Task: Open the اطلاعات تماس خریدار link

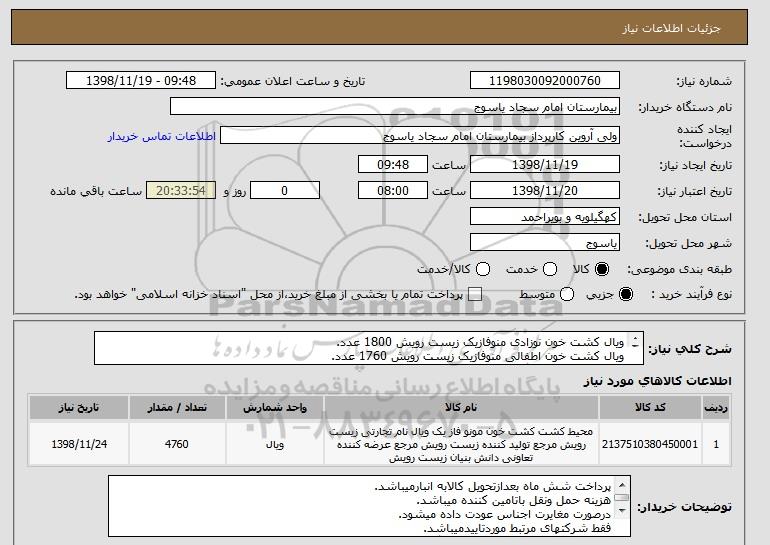Action: (162, 136)
